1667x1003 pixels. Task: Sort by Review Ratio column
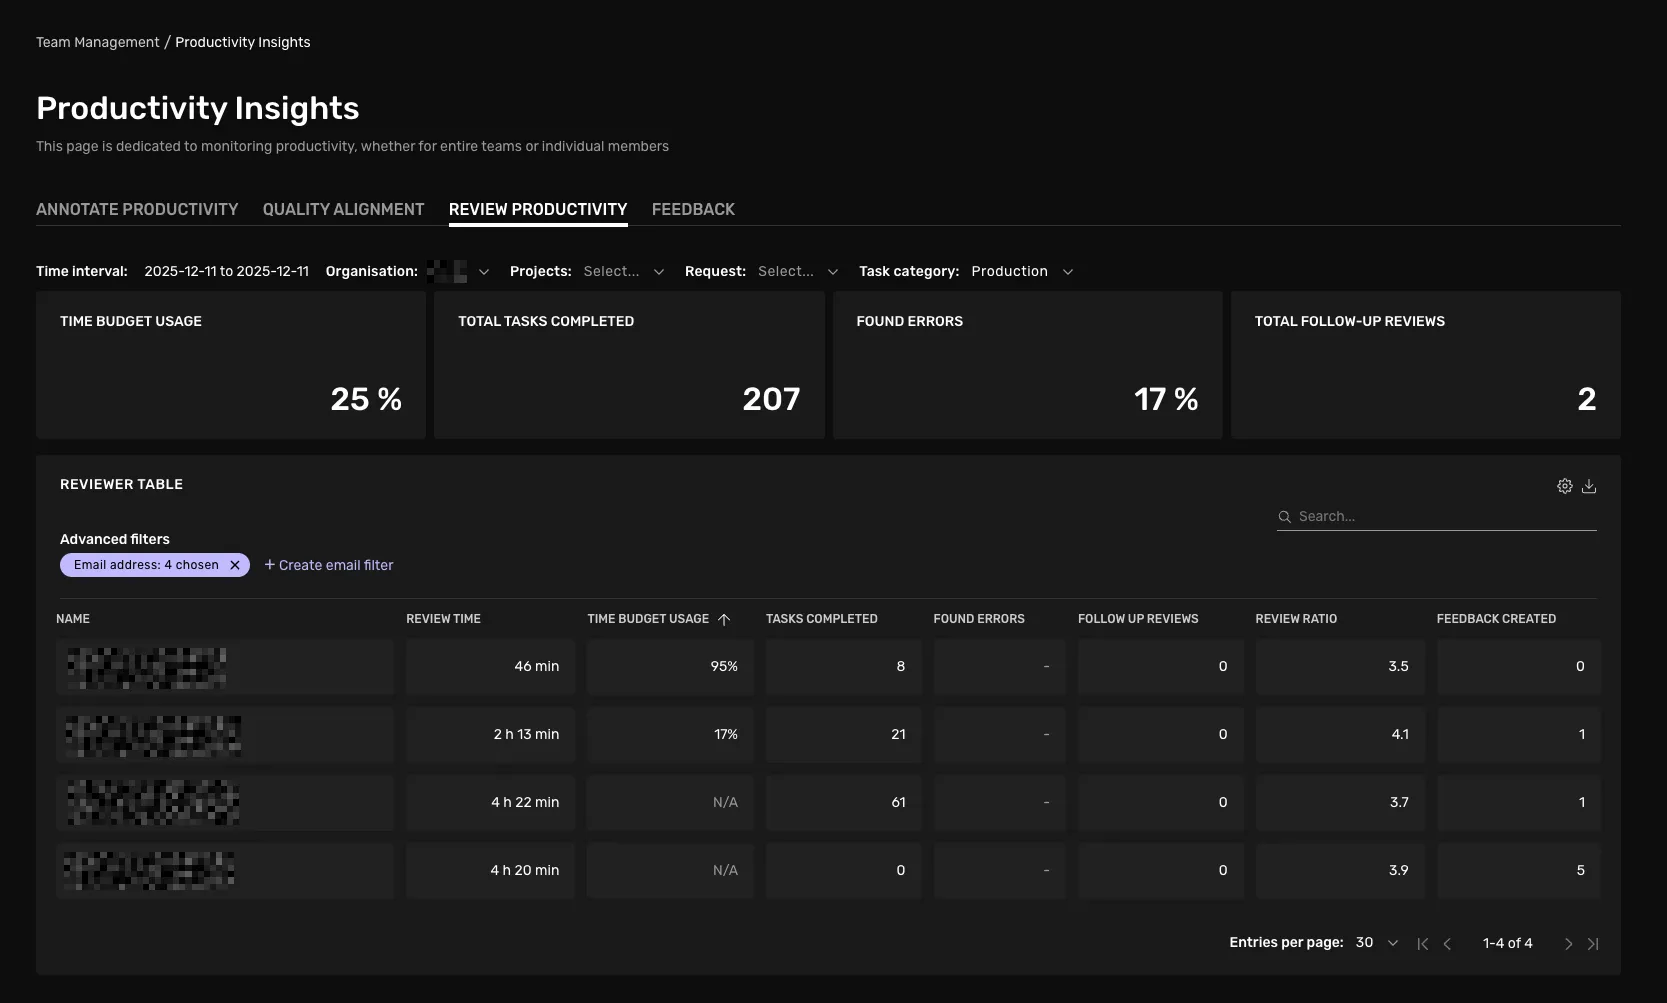pyautogui.click(x=1296, y=619)
